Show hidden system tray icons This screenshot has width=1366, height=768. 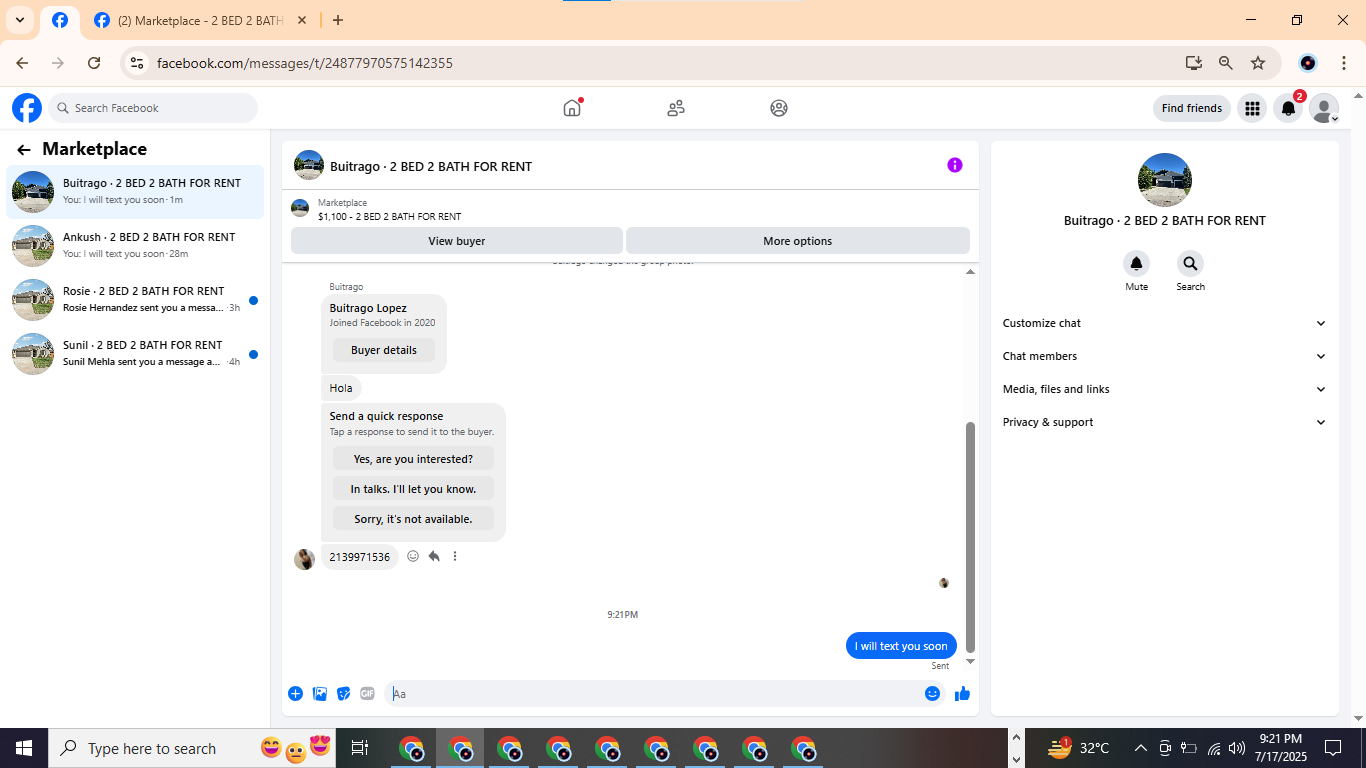click(1140, 748)
